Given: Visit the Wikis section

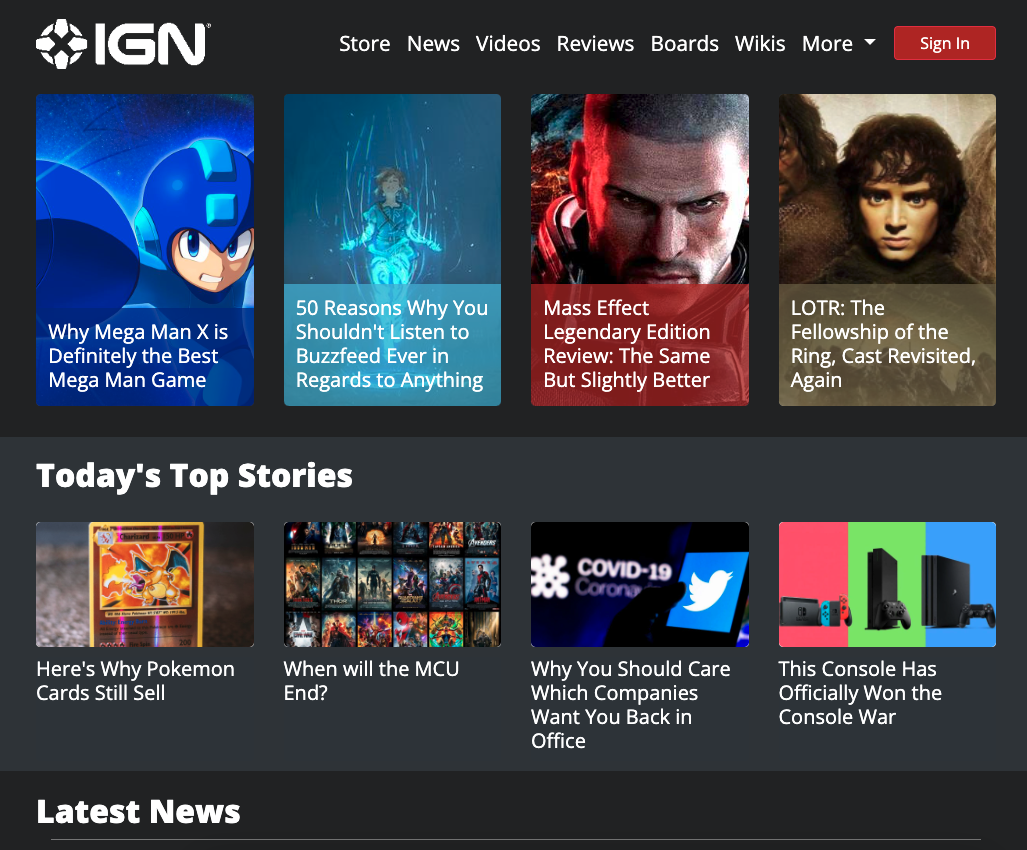Looking at the screenshot, I should (760, 44).
